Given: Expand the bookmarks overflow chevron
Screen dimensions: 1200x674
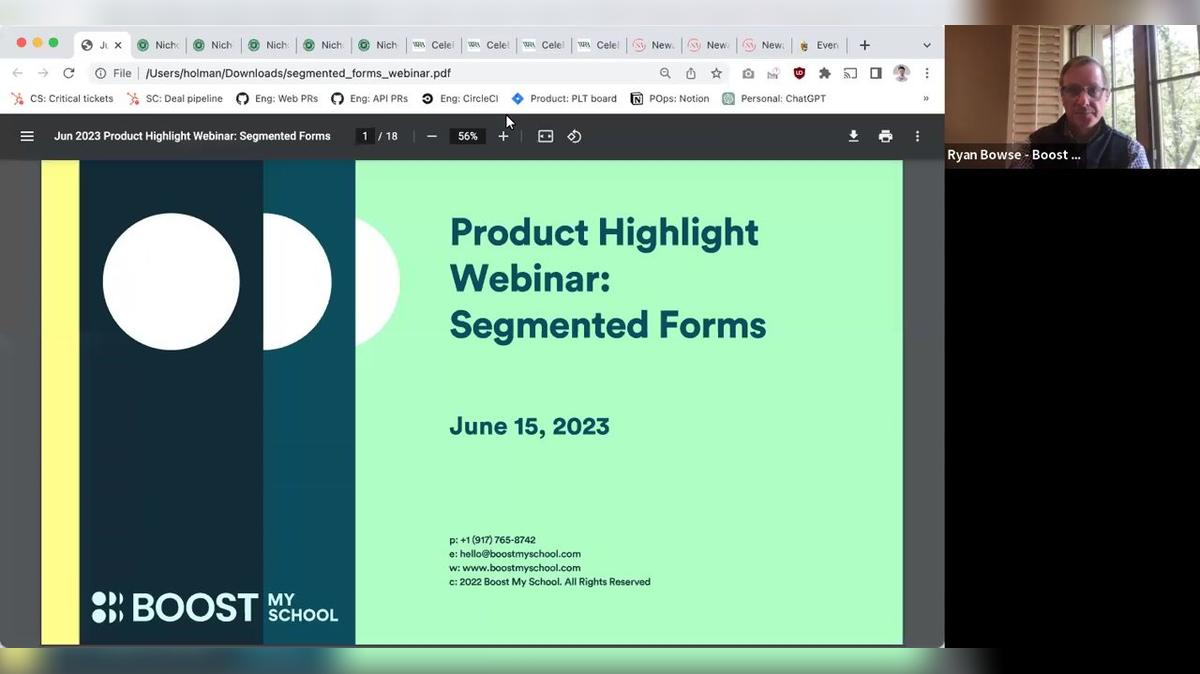Looking at the screenshot, I should (925, 98).
